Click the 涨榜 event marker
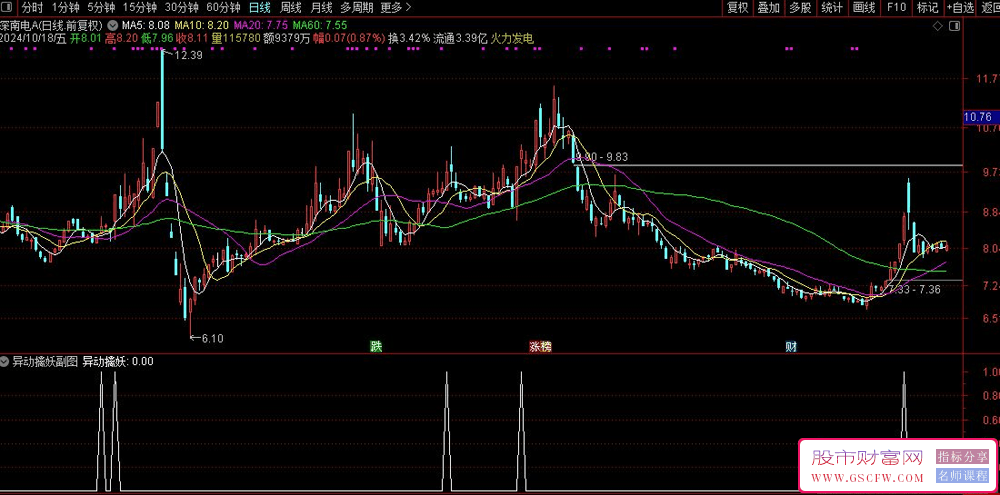 pos(541,347)
